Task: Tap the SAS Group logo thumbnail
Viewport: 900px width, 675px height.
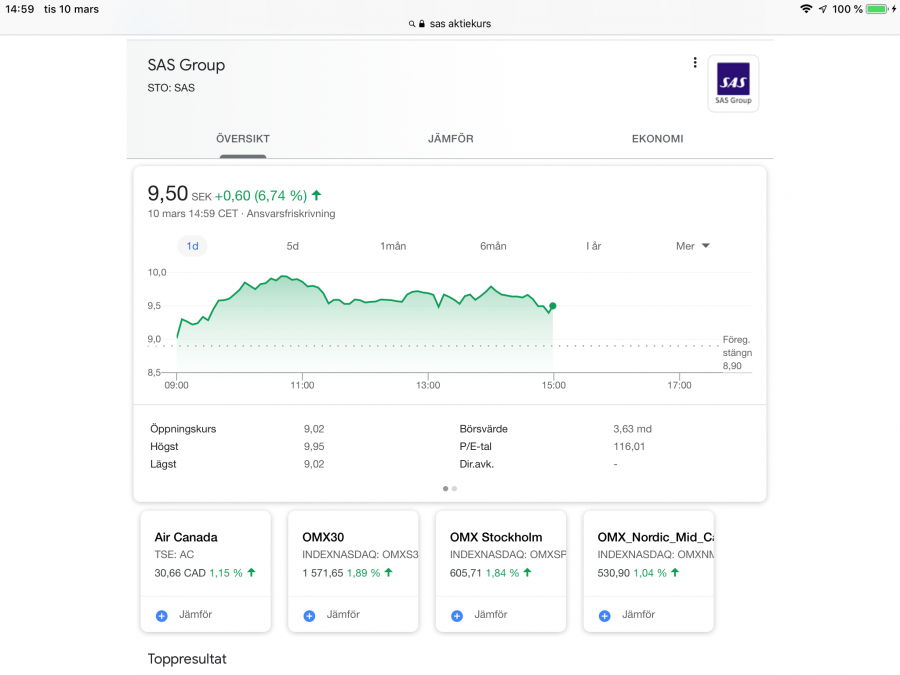Action: pyautogui.click(x=733, y=83)
